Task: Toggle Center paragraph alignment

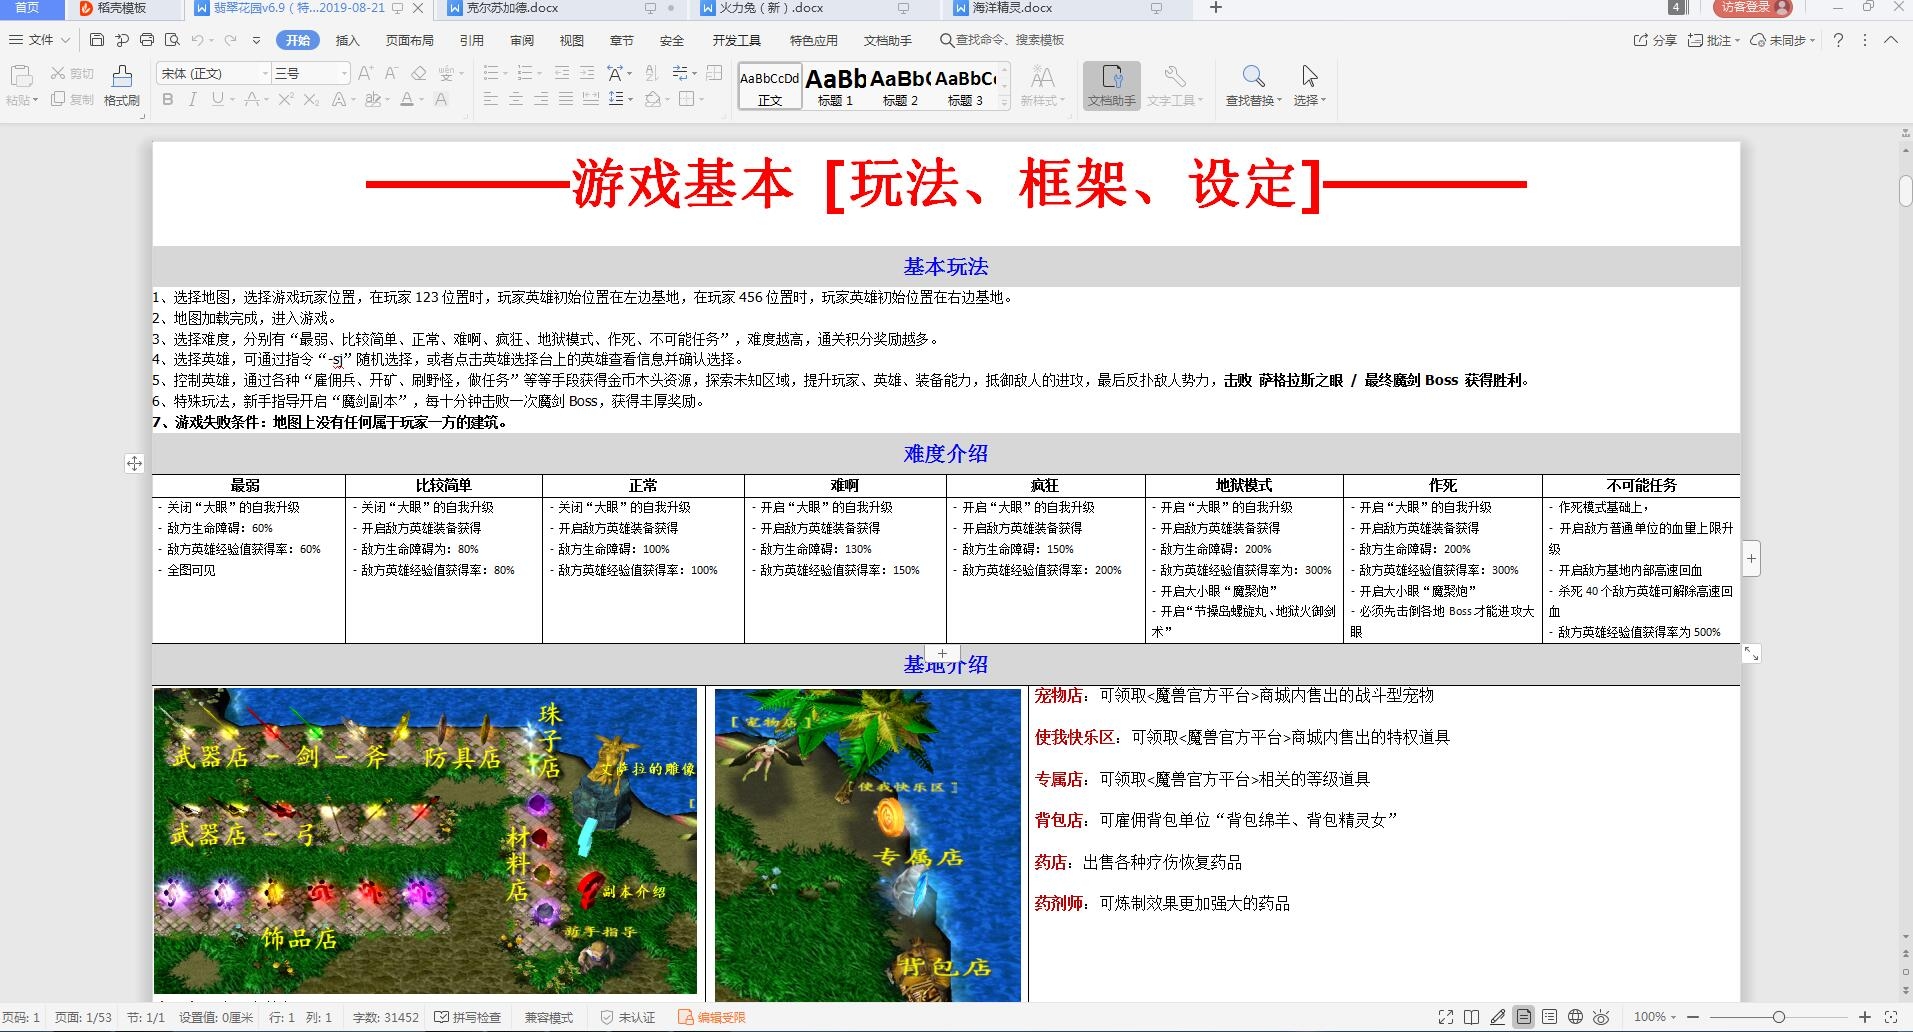Action: point(516,99)
